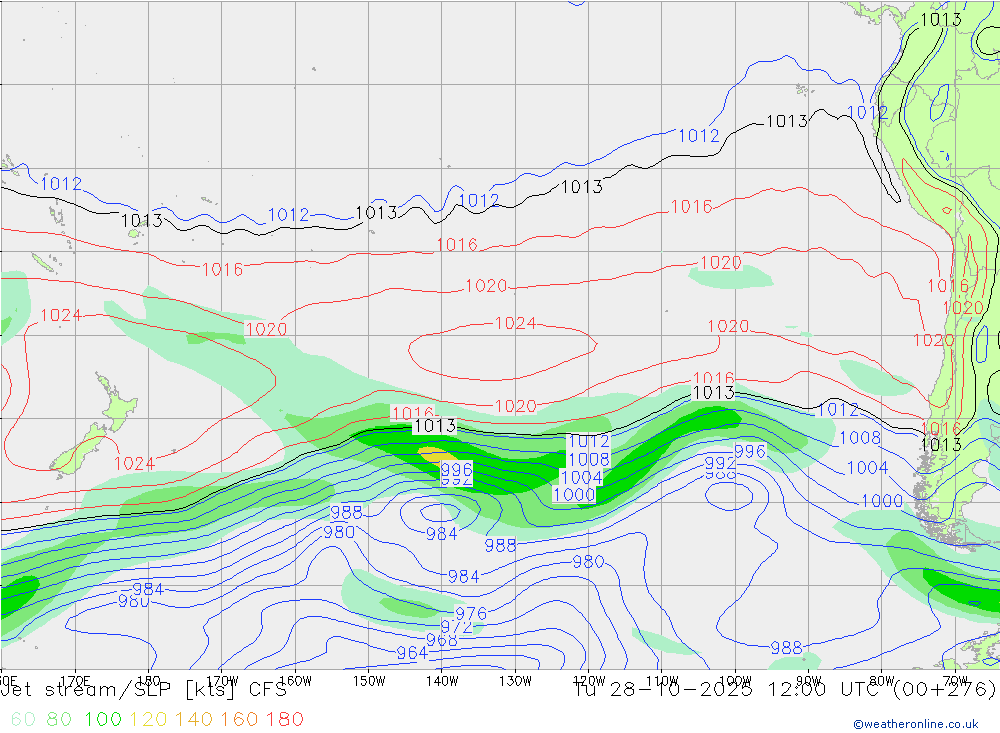Select the 80 knots legend value
Image resolution: width=1000 pixels, height=733 pixels.
[x=59, y=719]
